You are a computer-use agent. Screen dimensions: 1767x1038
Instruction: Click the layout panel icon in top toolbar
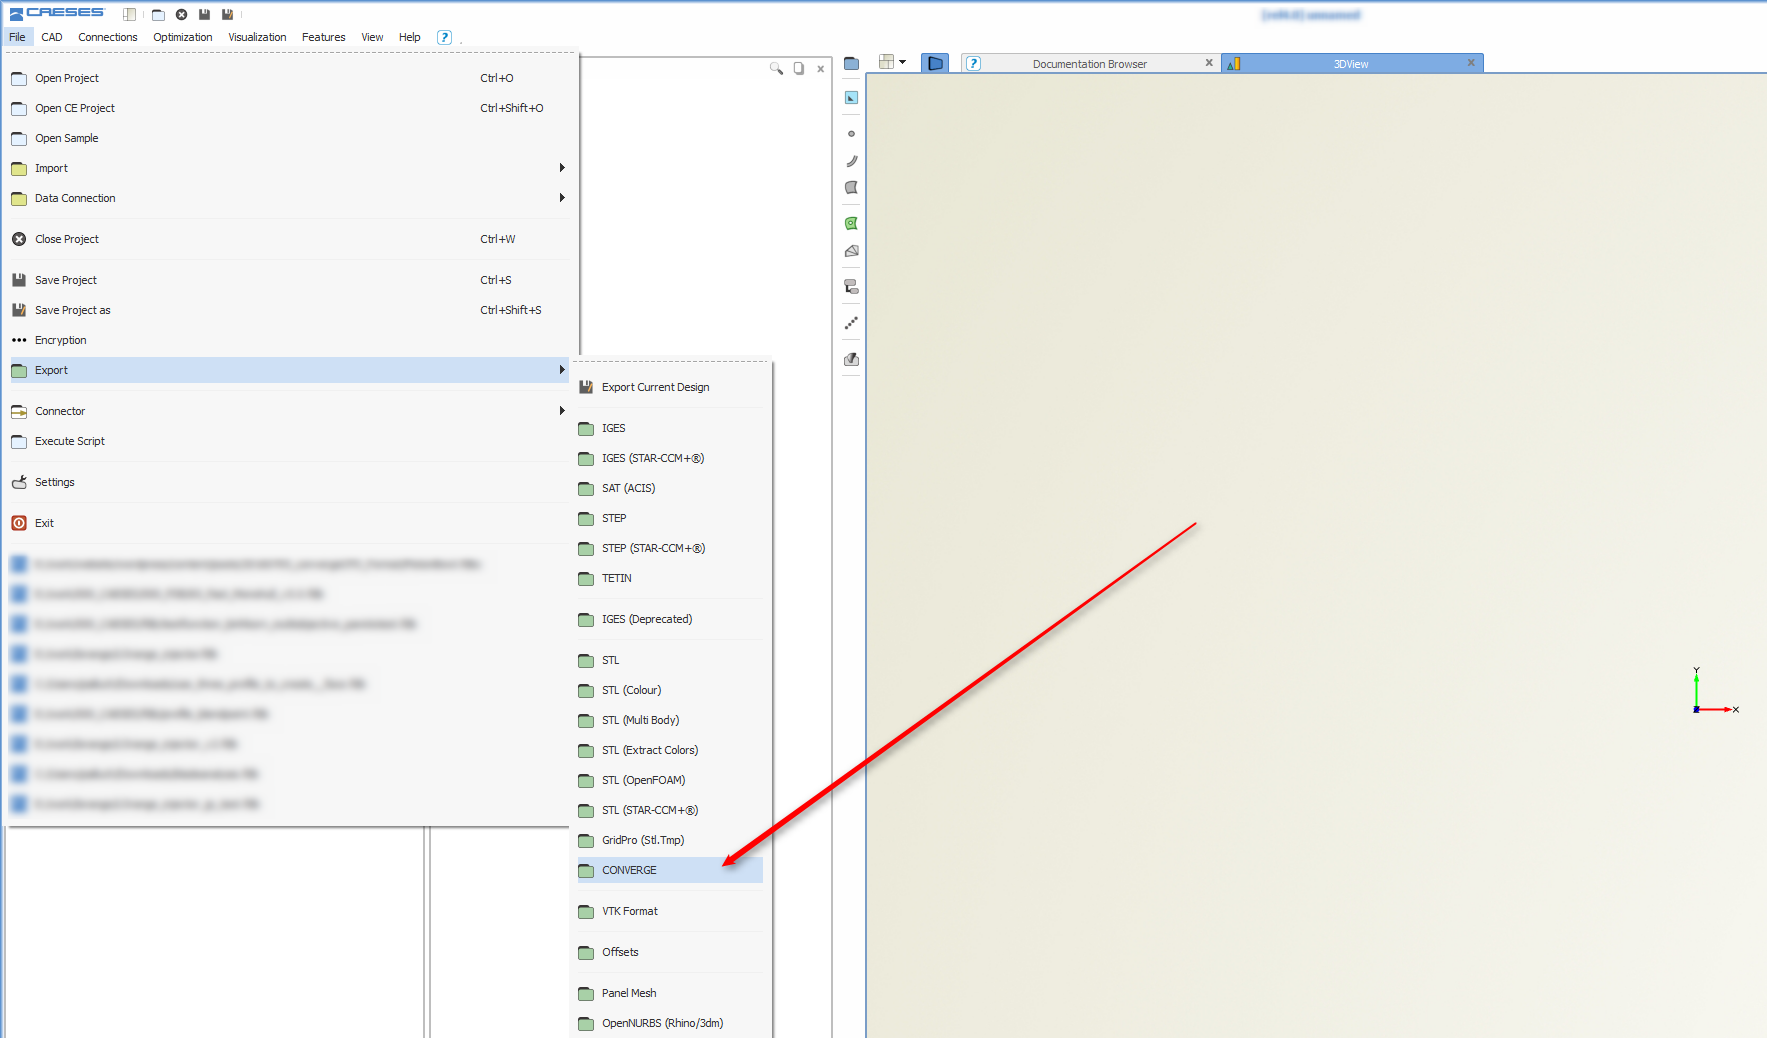[x=129, y=14]
